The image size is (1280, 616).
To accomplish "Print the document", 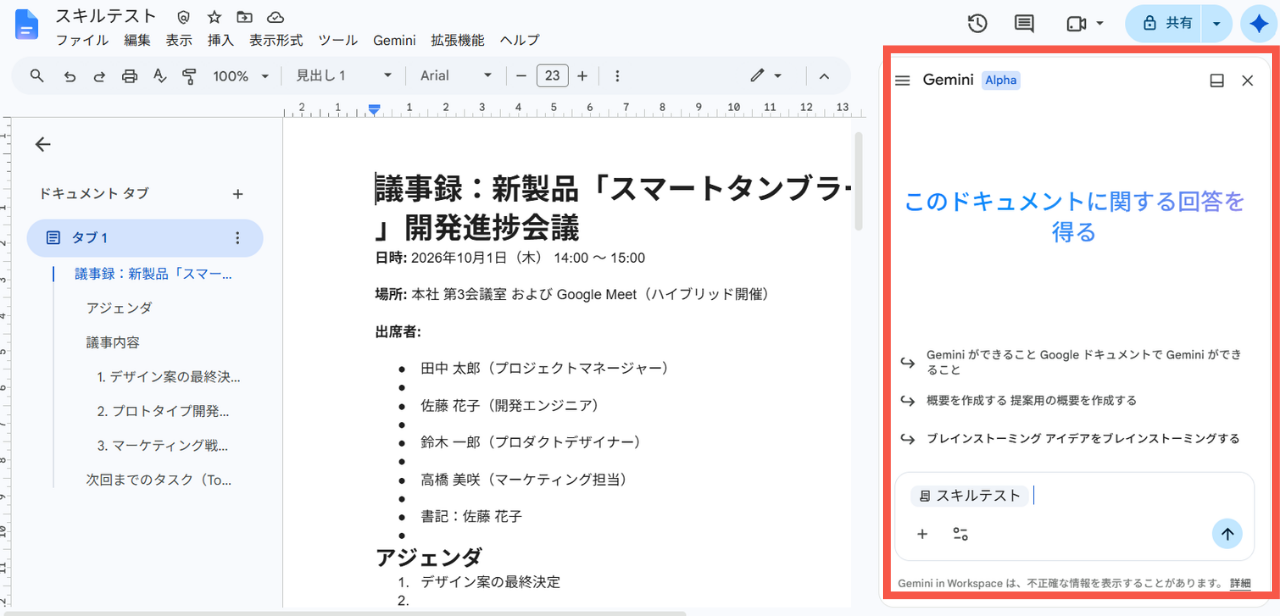I will 129,76.
